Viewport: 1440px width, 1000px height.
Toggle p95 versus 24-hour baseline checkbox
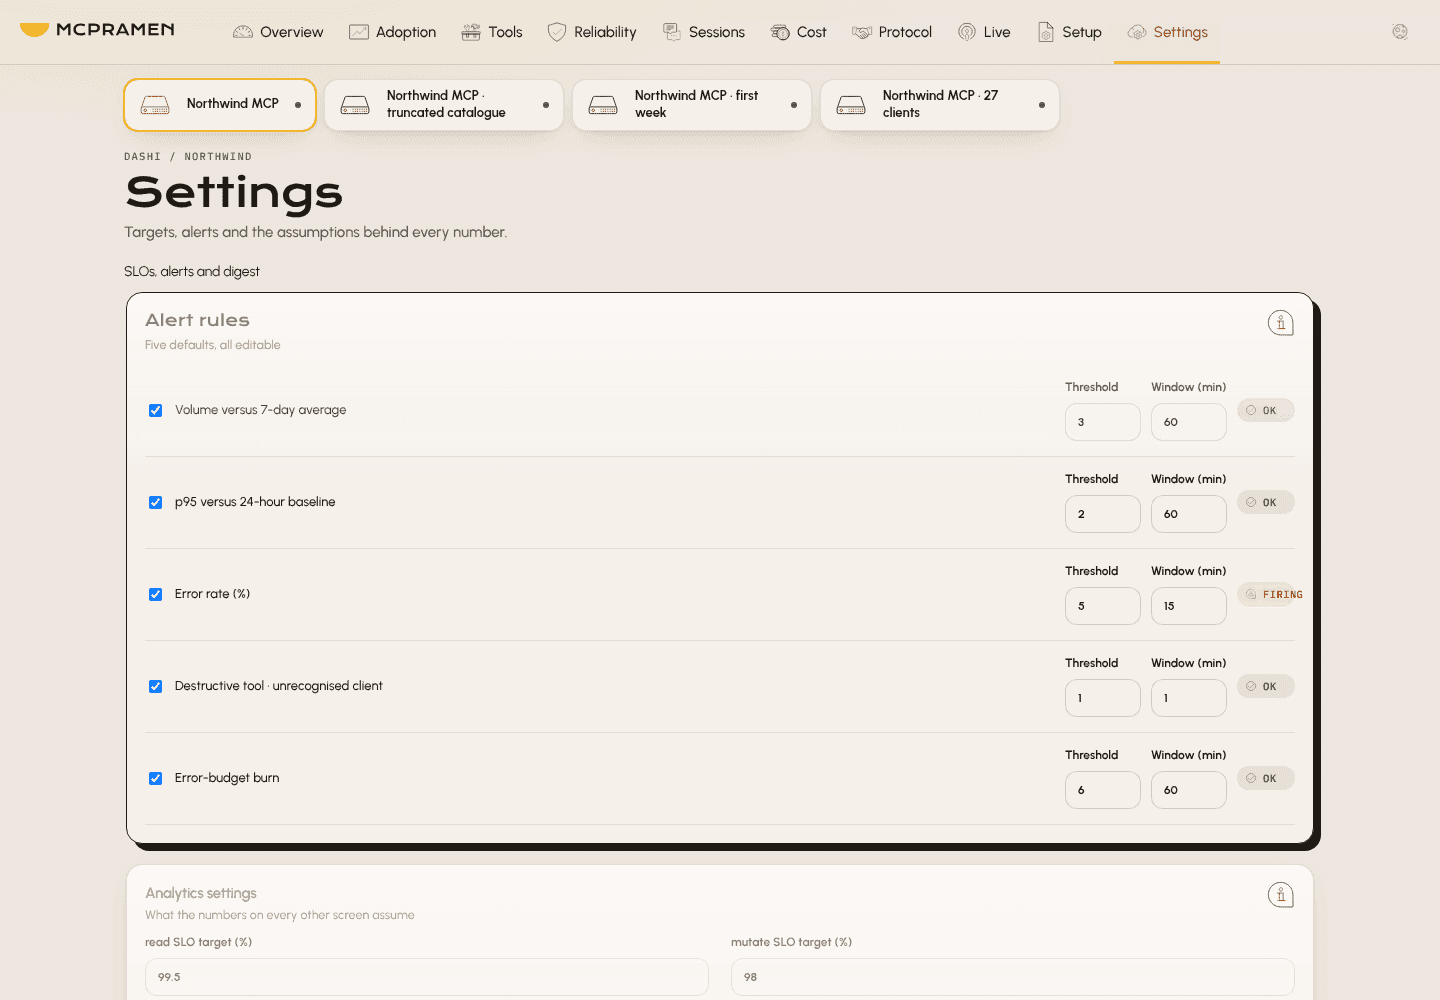click(x=156, y=502)
